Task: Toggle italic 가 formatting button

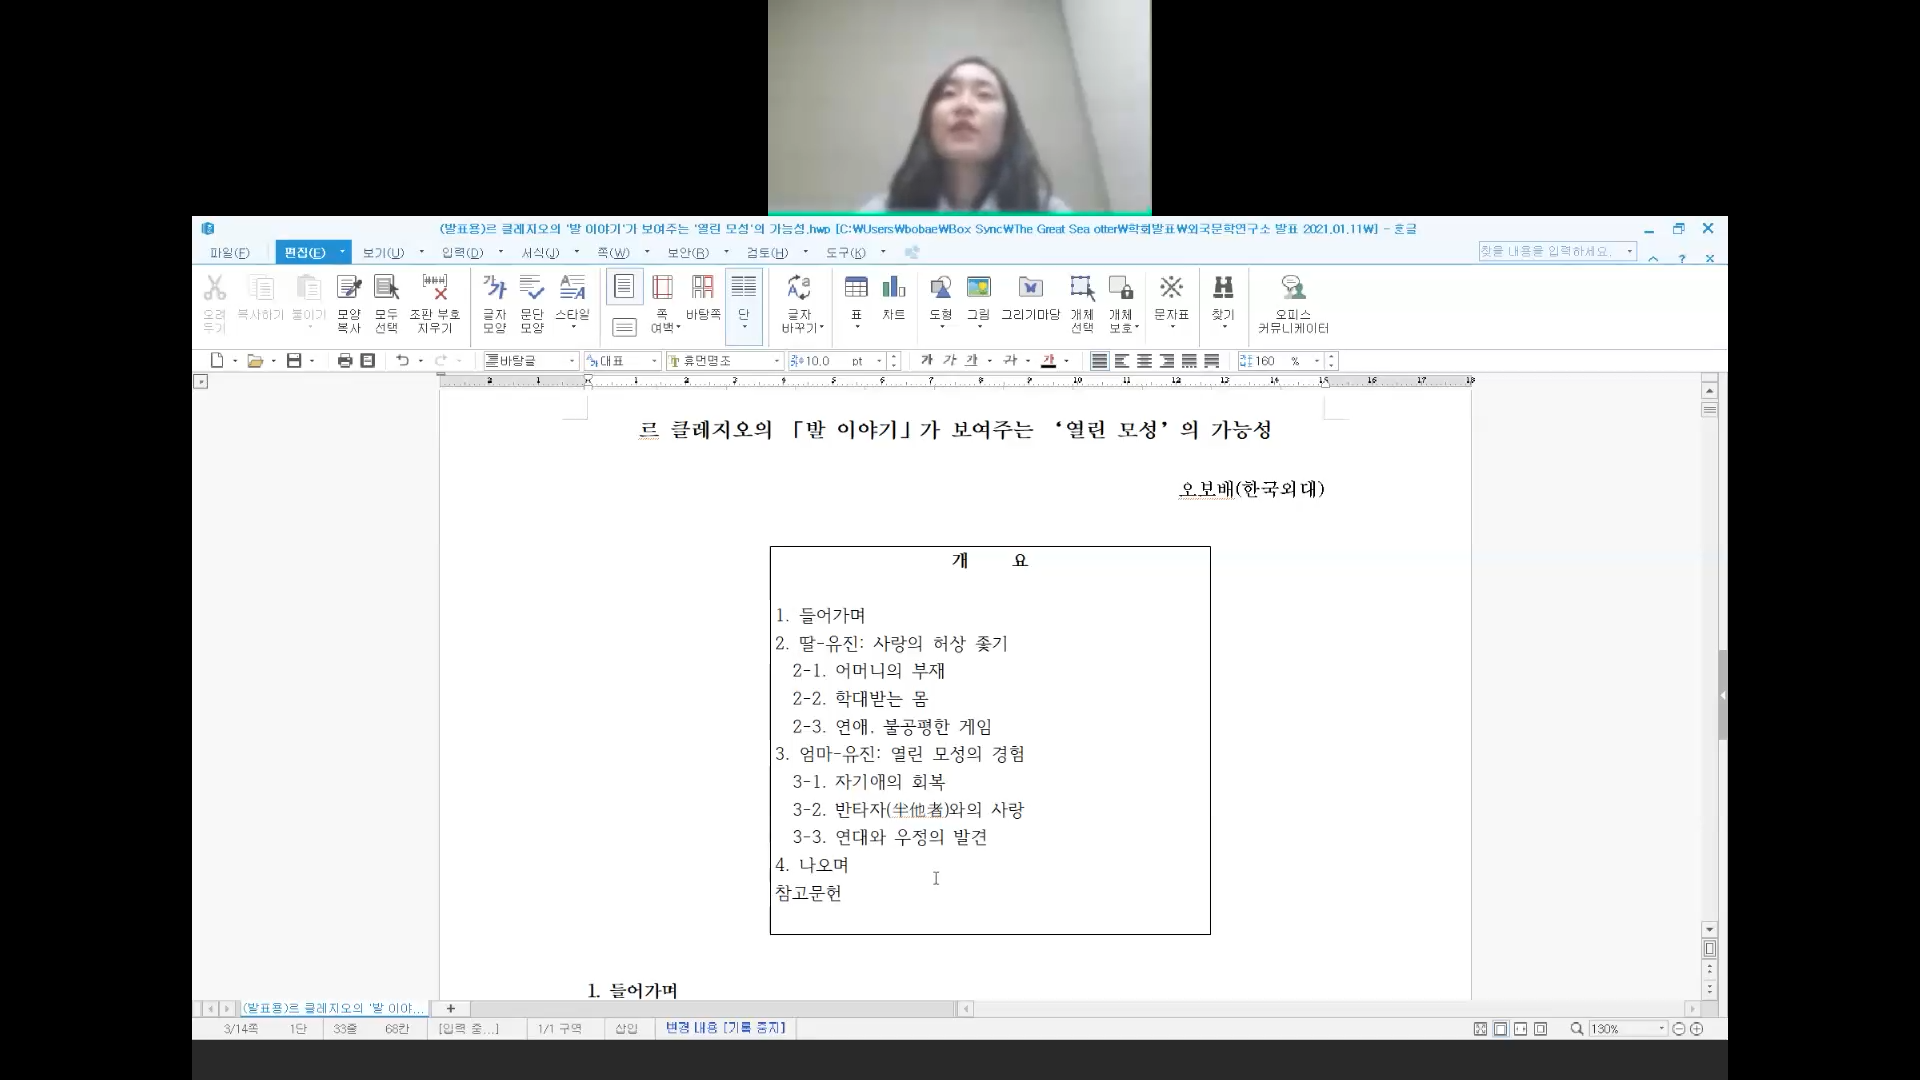Action: pos(949,361)
